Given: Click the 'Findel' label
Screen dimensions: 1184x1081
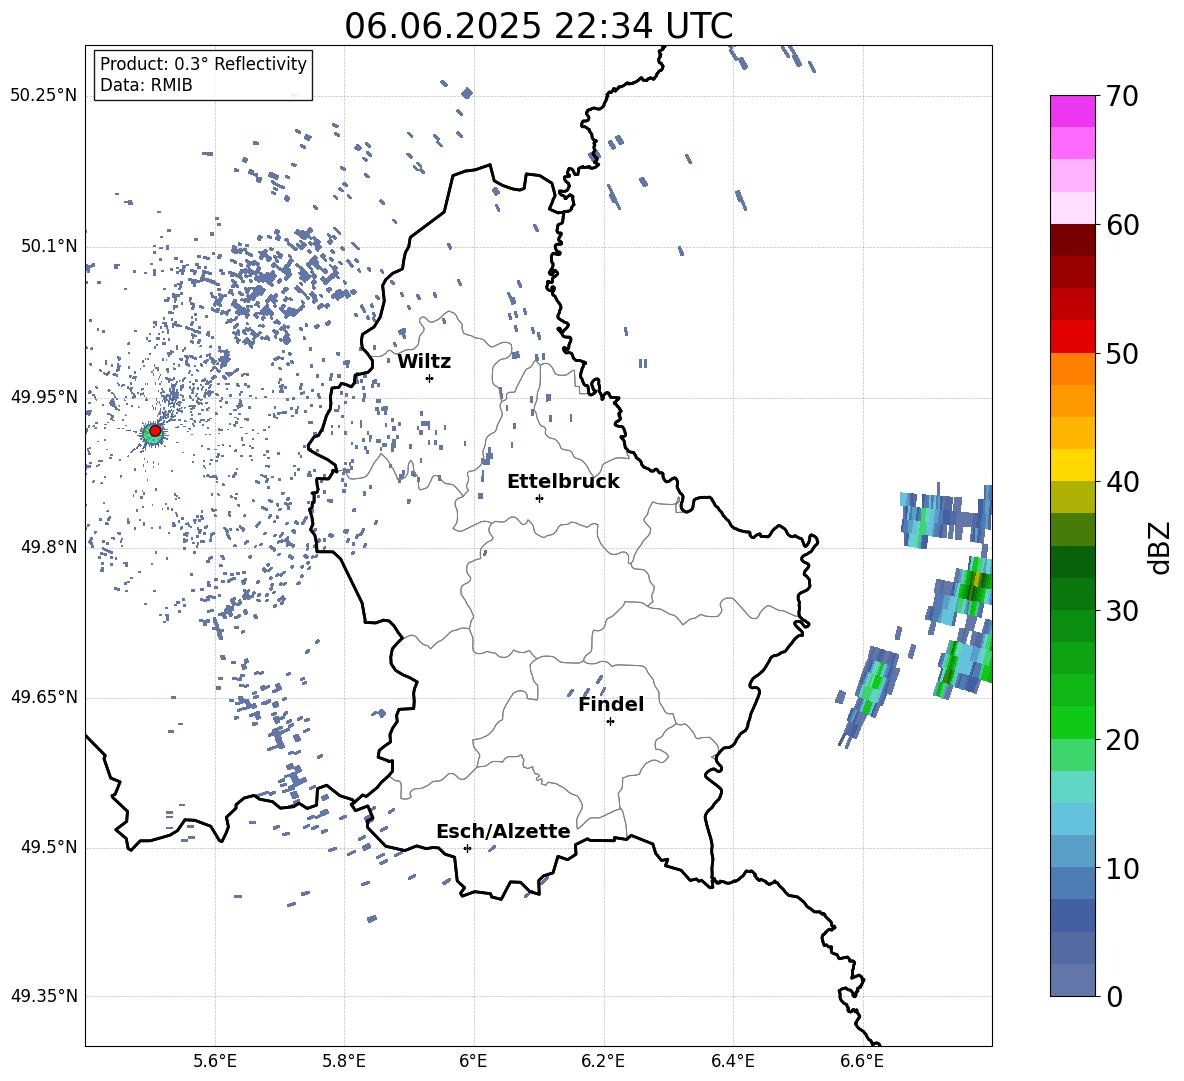Looking at the screenshot, I should [x=611, y=704].
